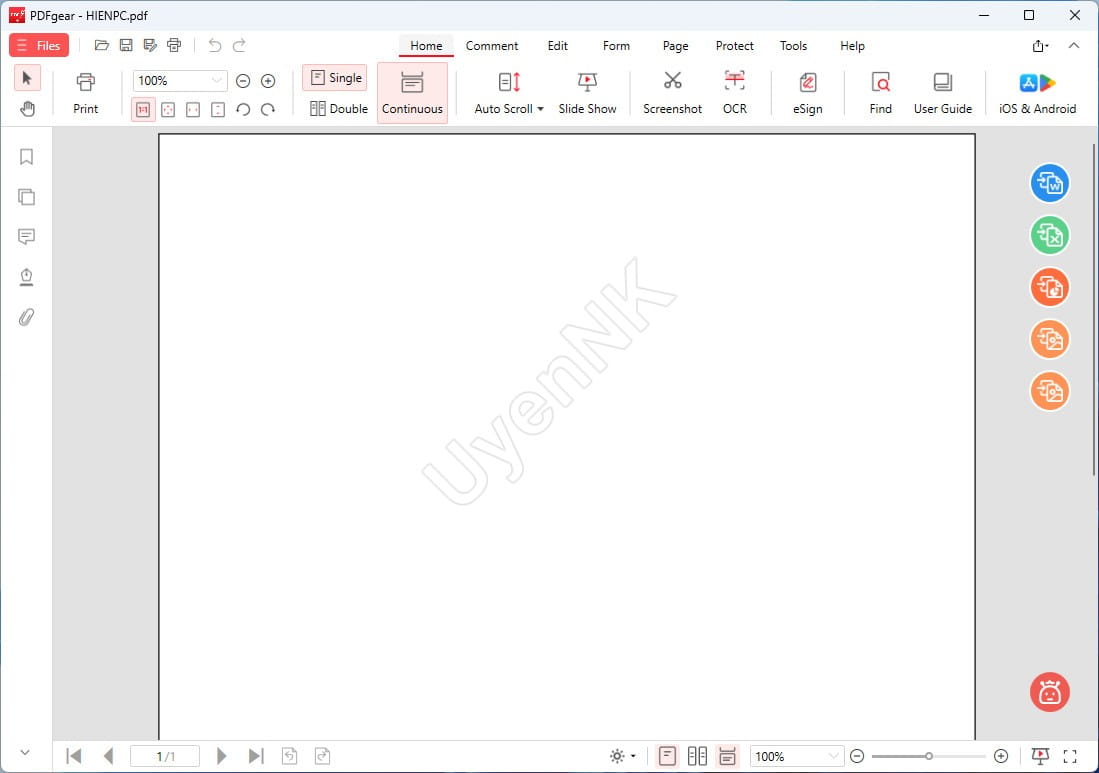Run the OCR tool
Image resolution: width=1099 pixels, height=773 pixels.
coord(735,93)
